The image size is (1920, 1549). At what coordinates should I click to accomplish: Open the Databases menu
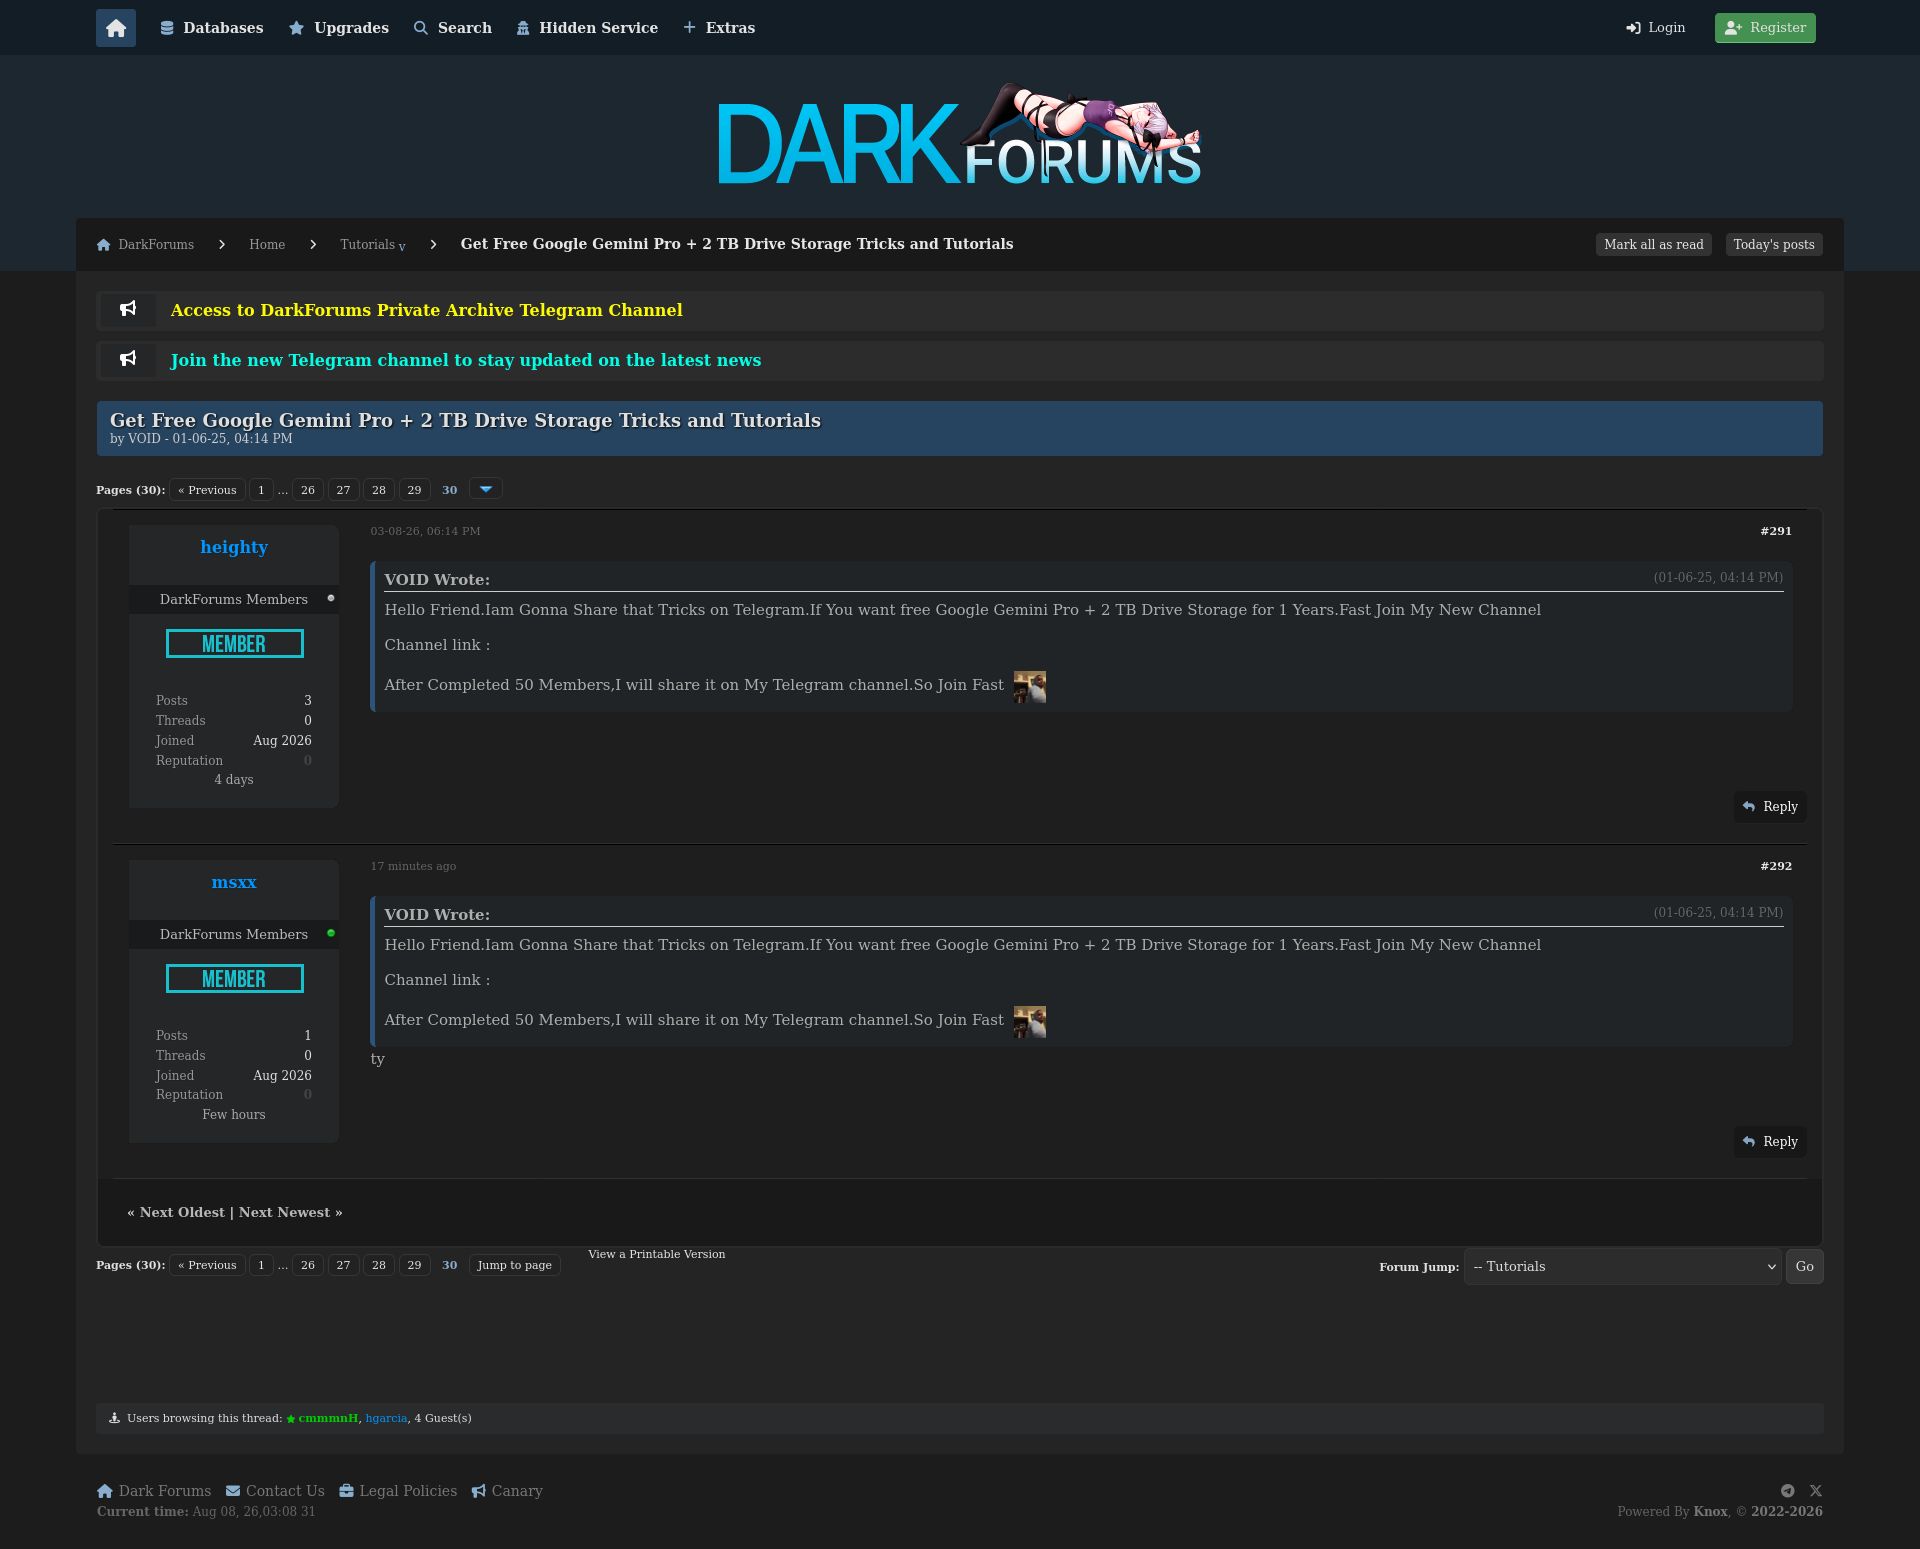click(x=212, y=28)
